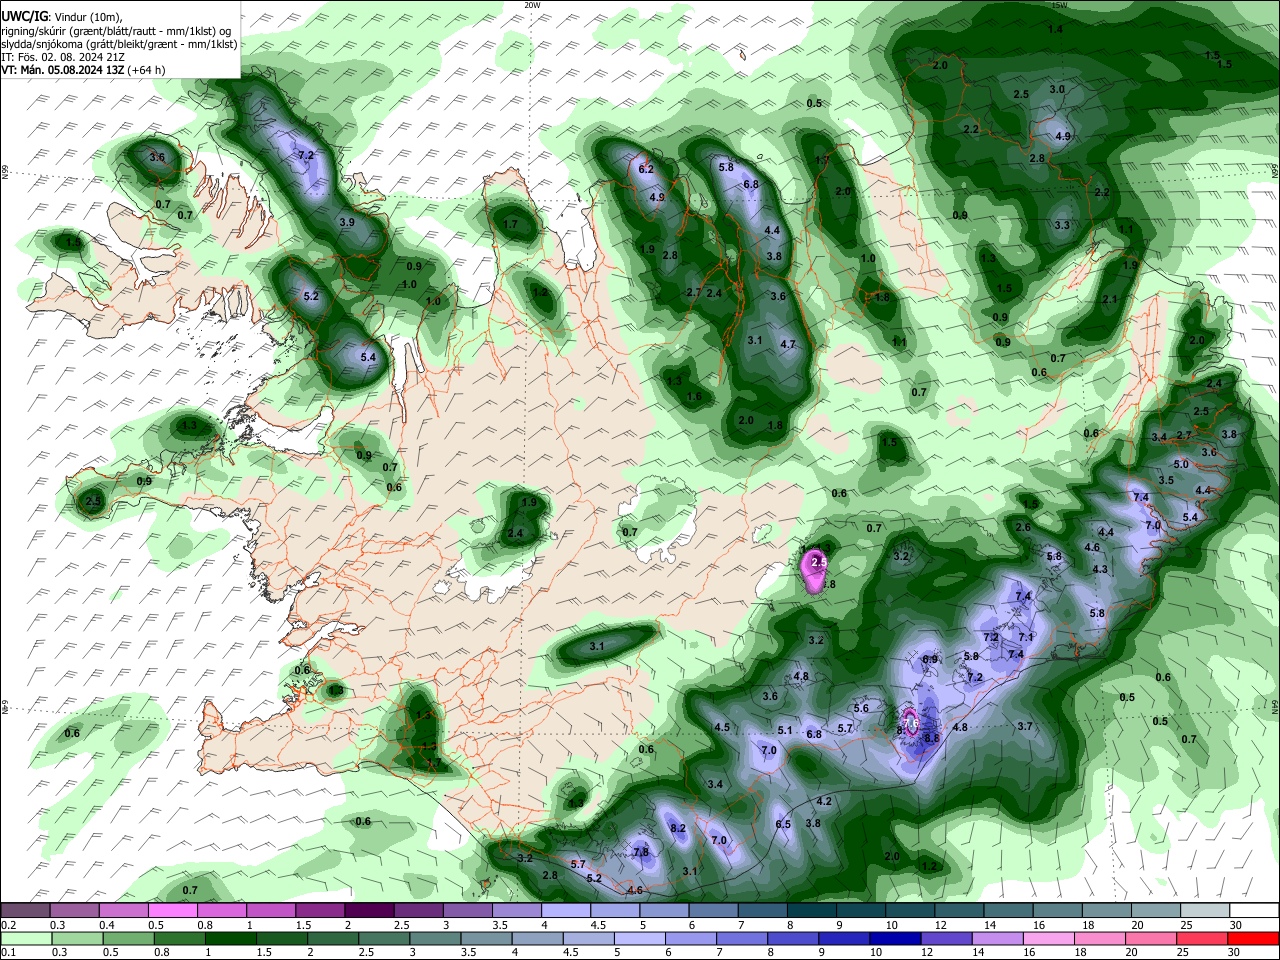
Task: Click the '8.2' precipitation value on the map
Action: tap(678, 828)
